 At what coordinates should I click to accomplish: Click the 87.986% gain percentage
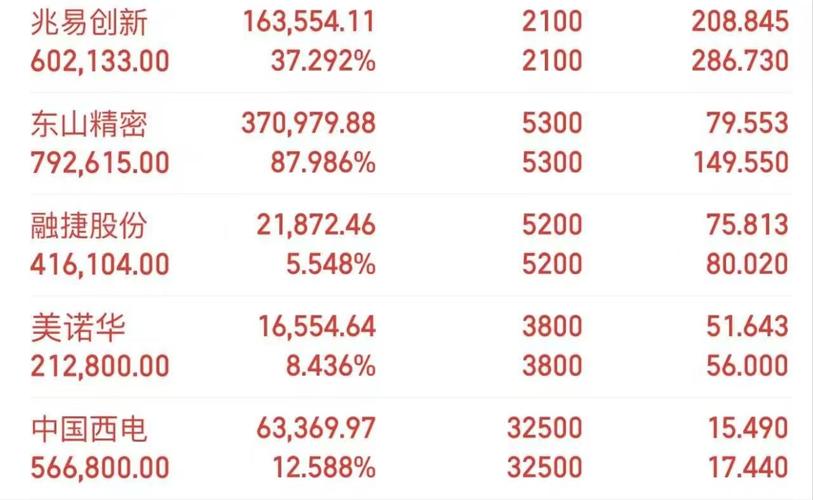[x=323, y=162]
